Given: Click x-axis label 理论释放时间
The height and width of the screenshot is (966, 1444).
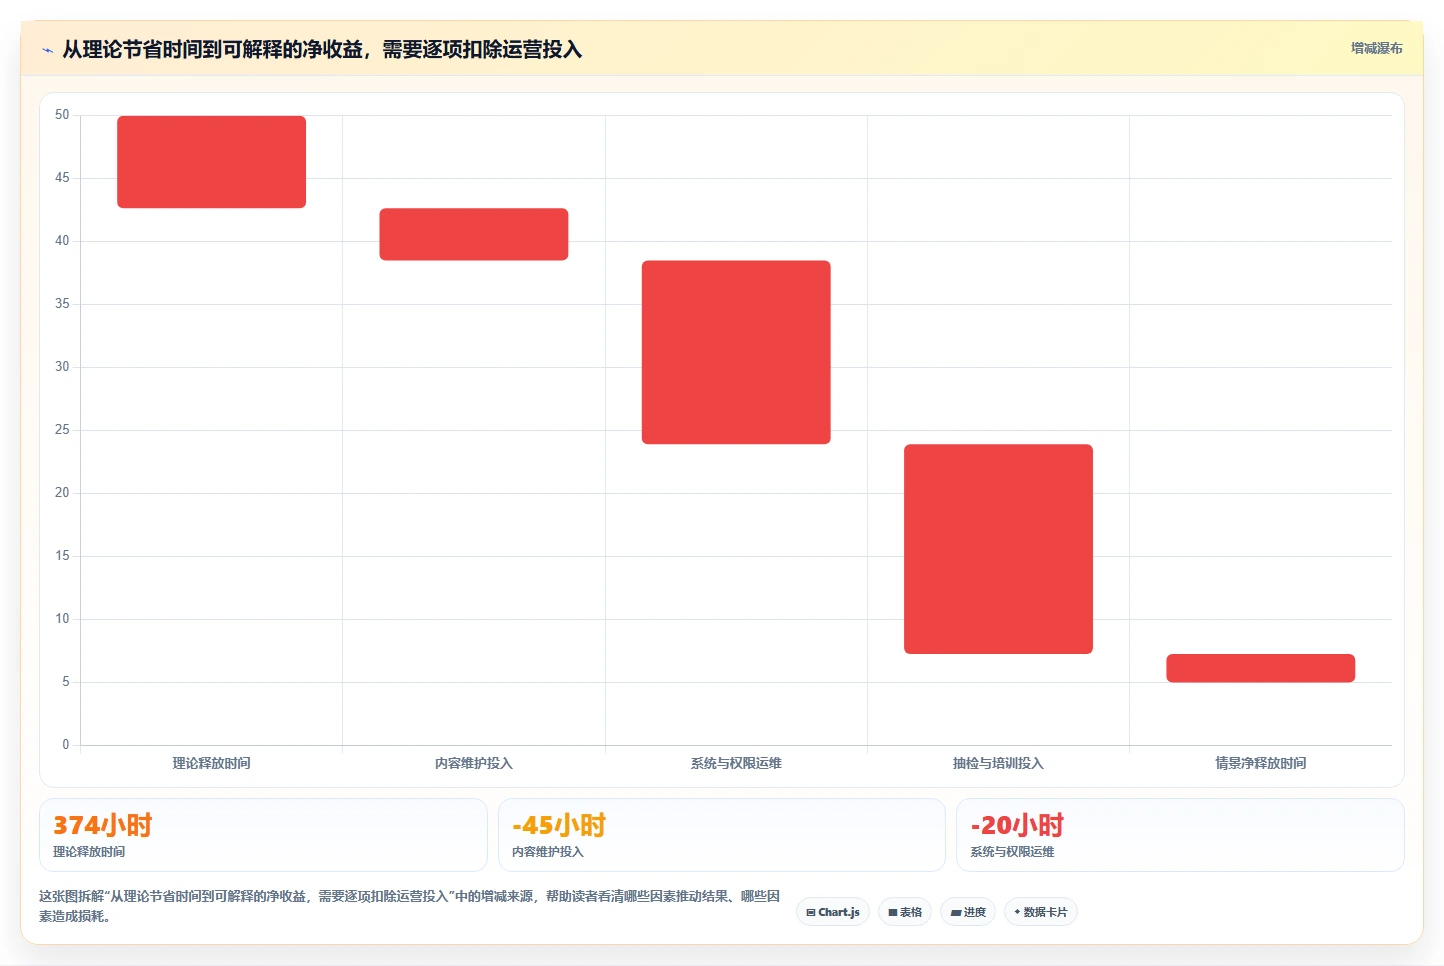Looking at the screenshot, I should click(211, 763).
